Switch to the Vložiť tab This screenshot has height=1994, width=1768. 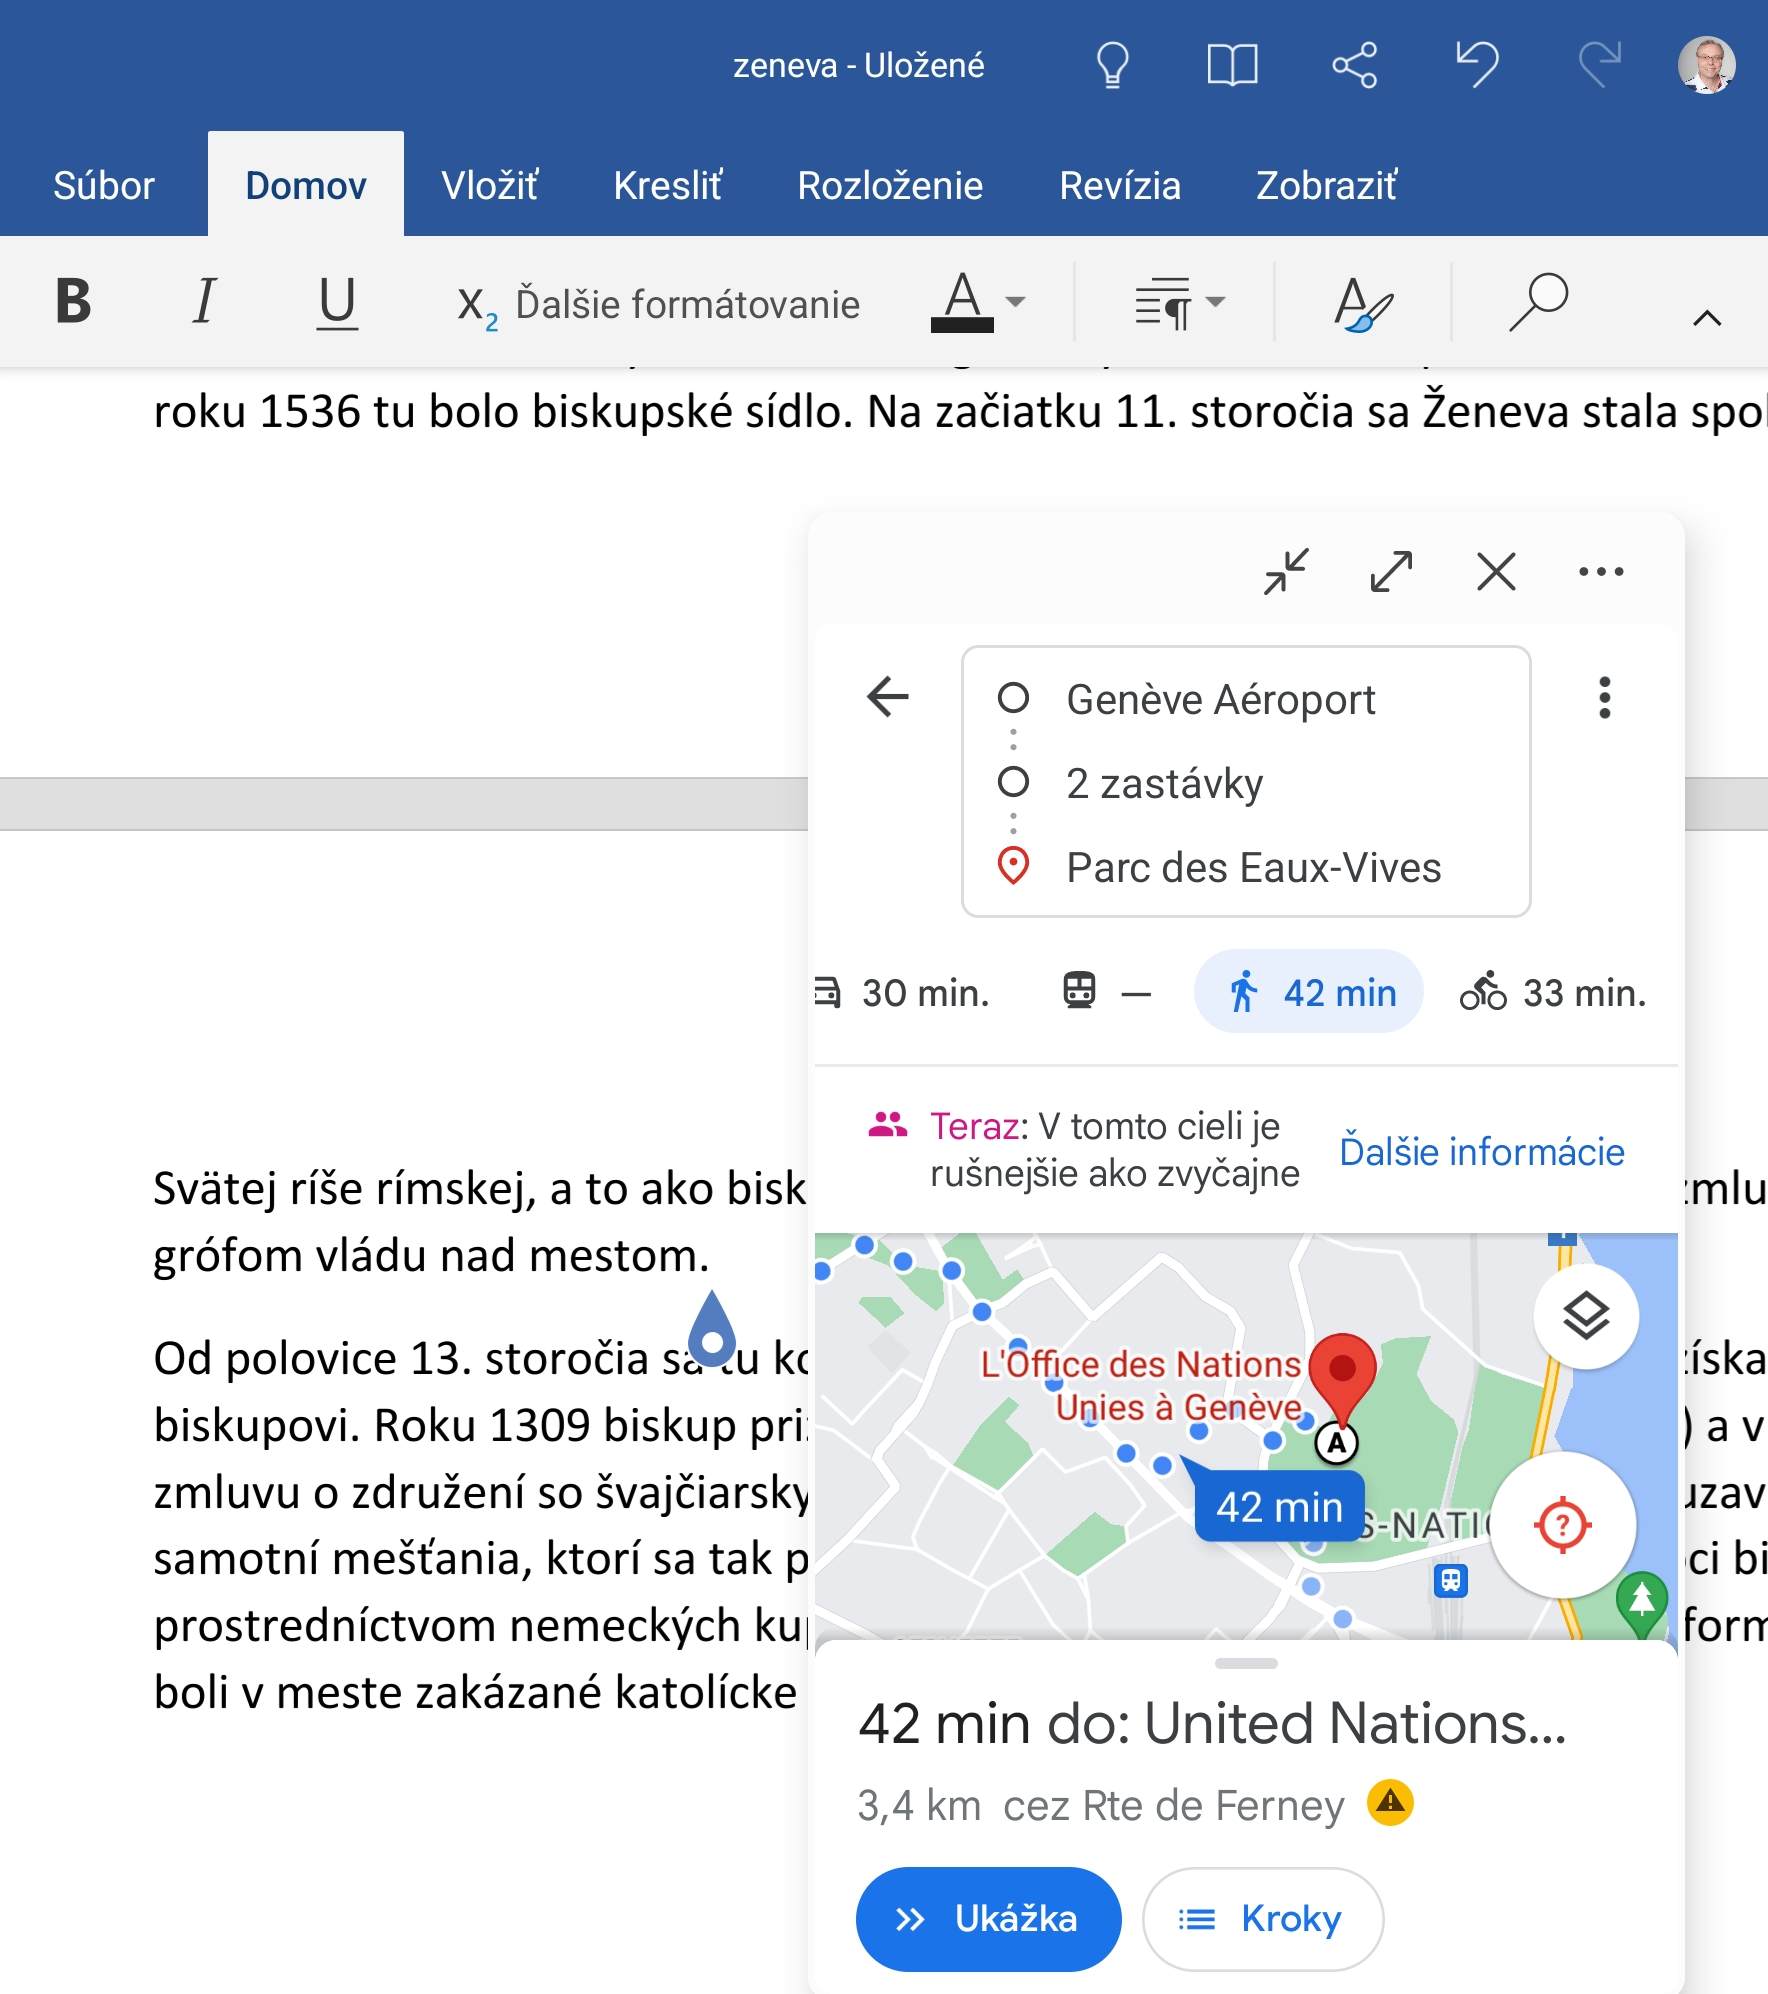(490, 186)
